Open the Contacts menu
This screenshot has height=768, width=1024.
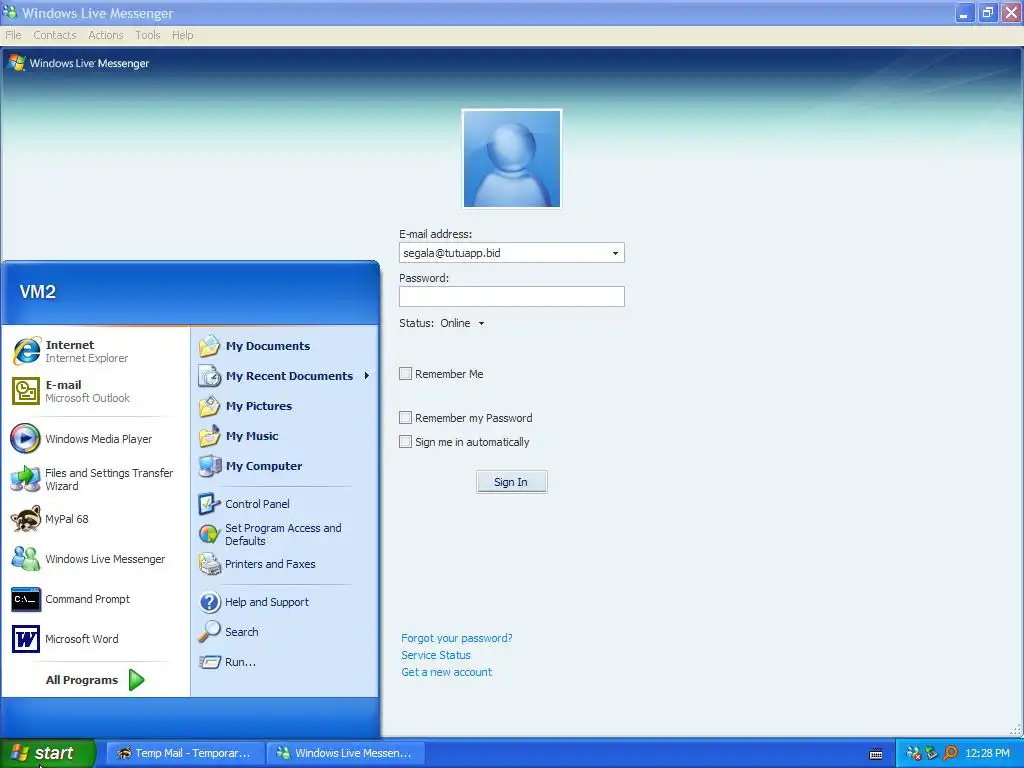tap(55, 35)
